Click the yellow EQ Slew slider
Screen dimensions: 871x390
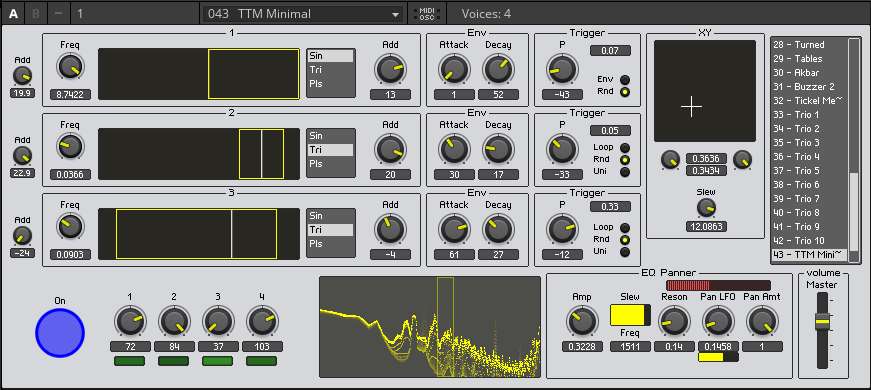coord(630,315)
